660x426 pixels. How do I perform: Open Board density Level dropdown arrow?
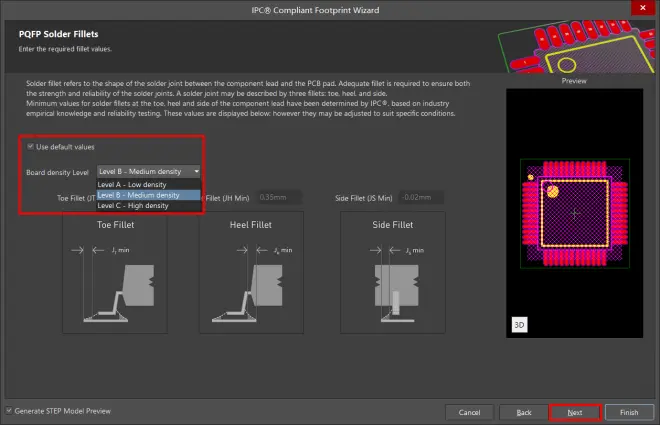(x=196, y=171)
